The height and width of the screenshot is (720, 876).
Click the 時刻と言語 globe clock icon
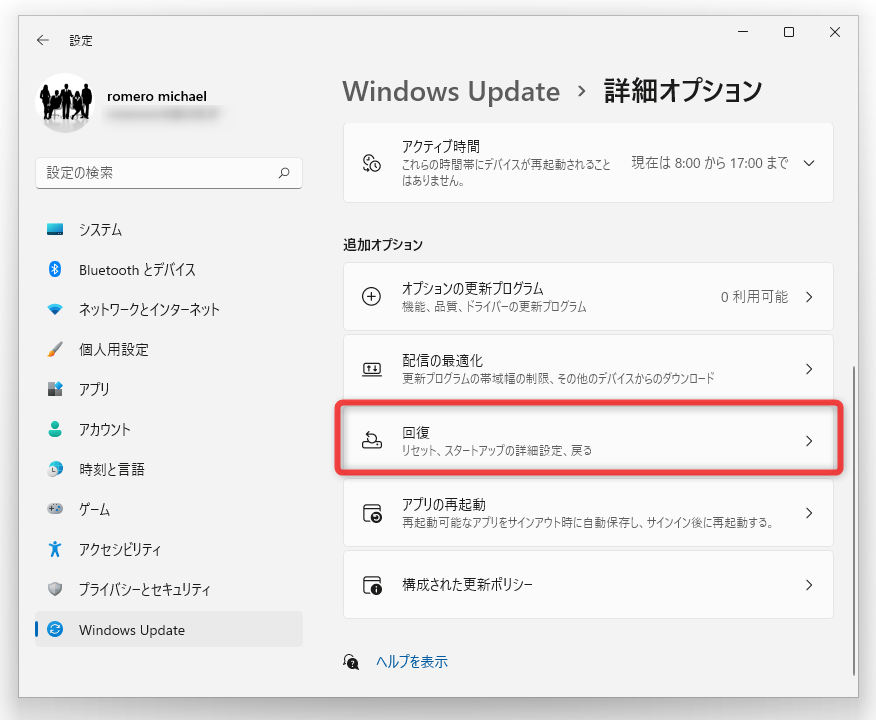pyautogui.click(x=55, y=469)
